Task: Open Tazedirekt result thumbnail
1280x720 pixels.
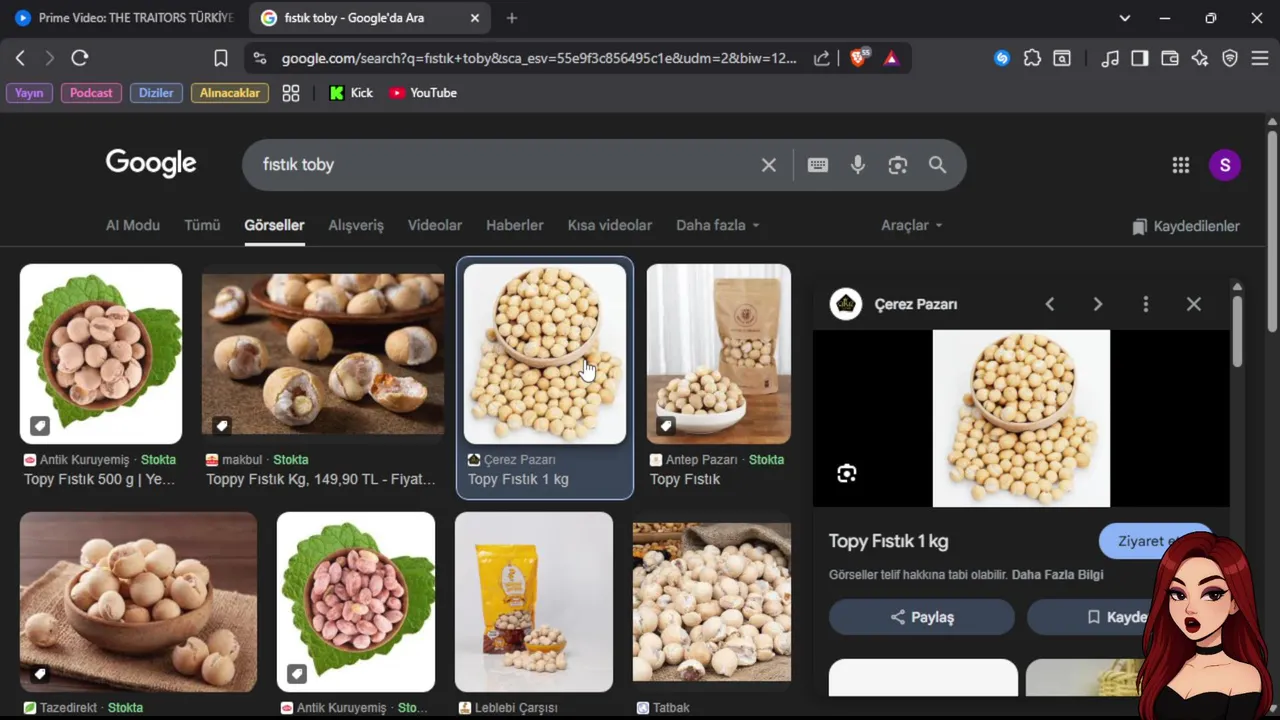Action: tap(138, 602)
